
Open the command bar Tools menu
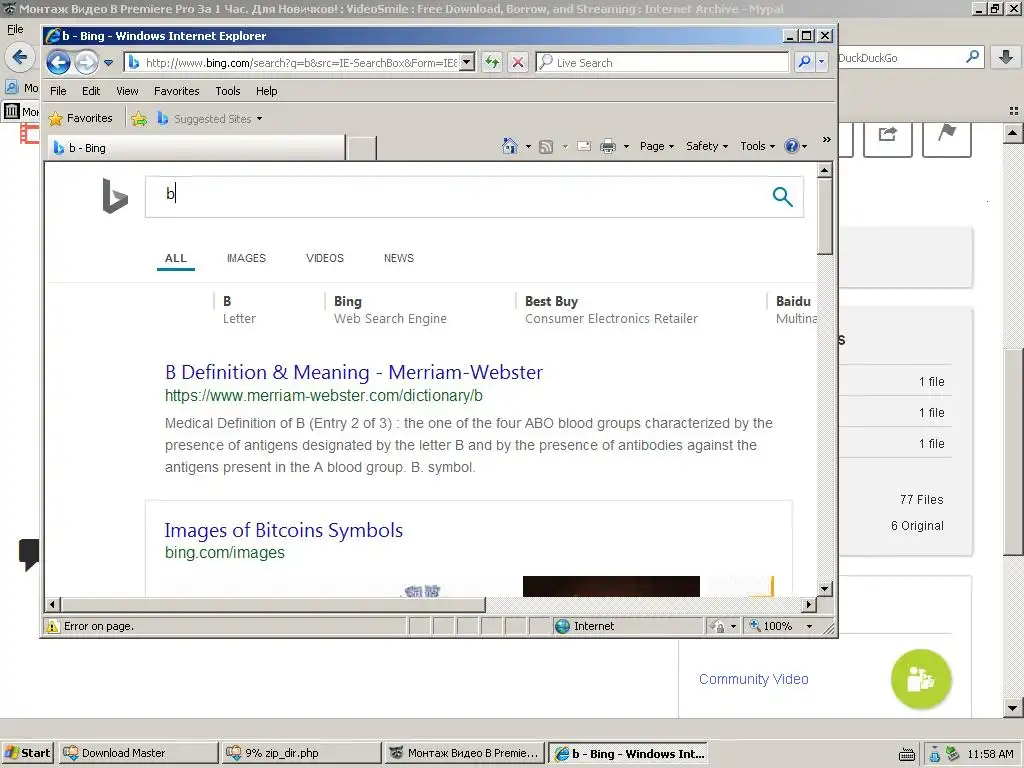click(x=758, y=146)
